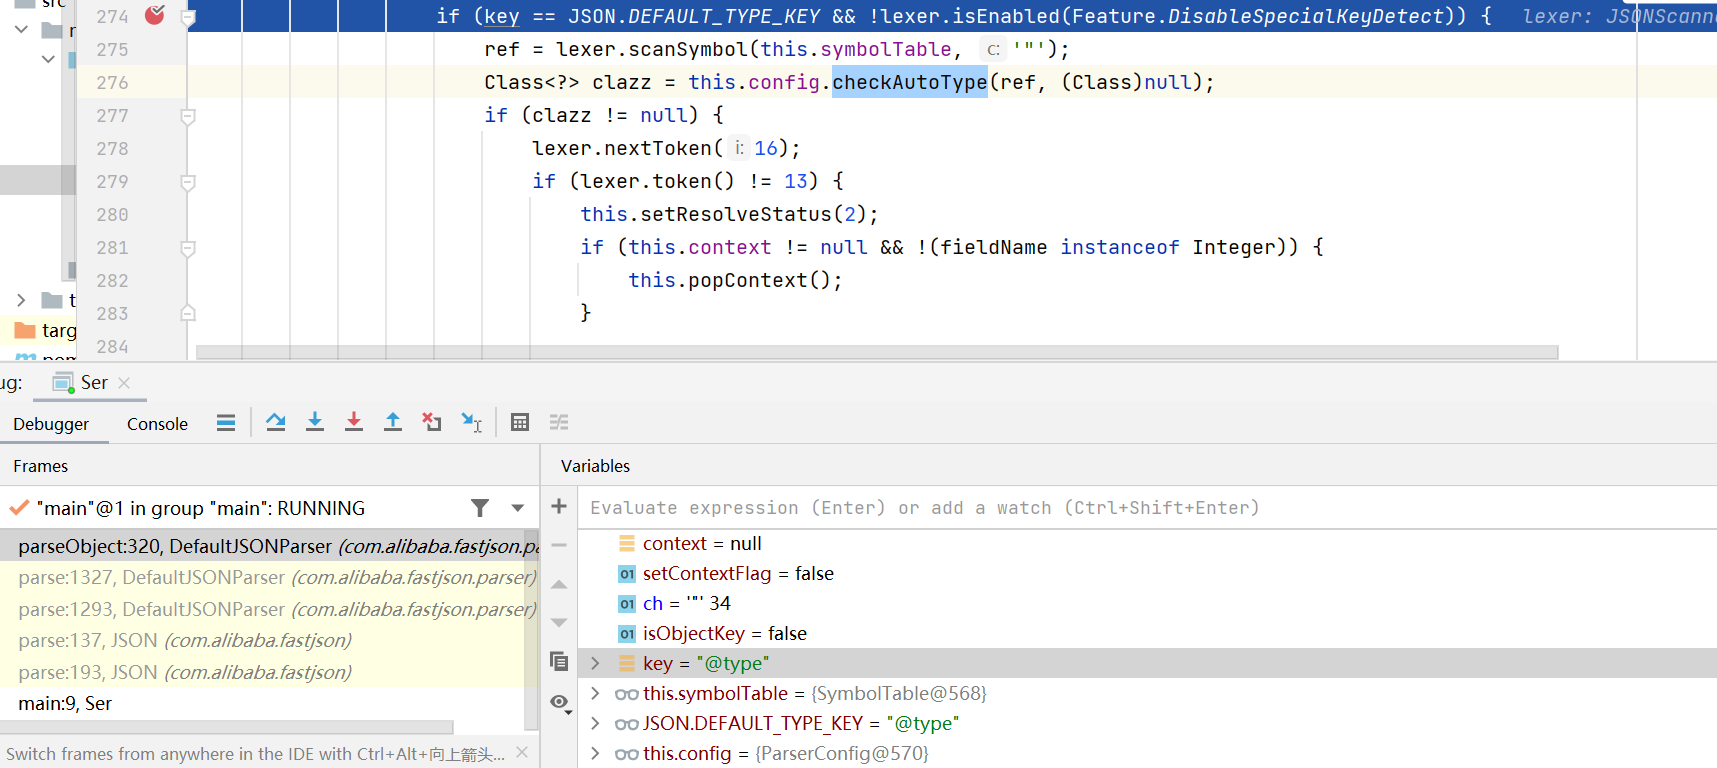Switch to Console tab

[157, 424]
